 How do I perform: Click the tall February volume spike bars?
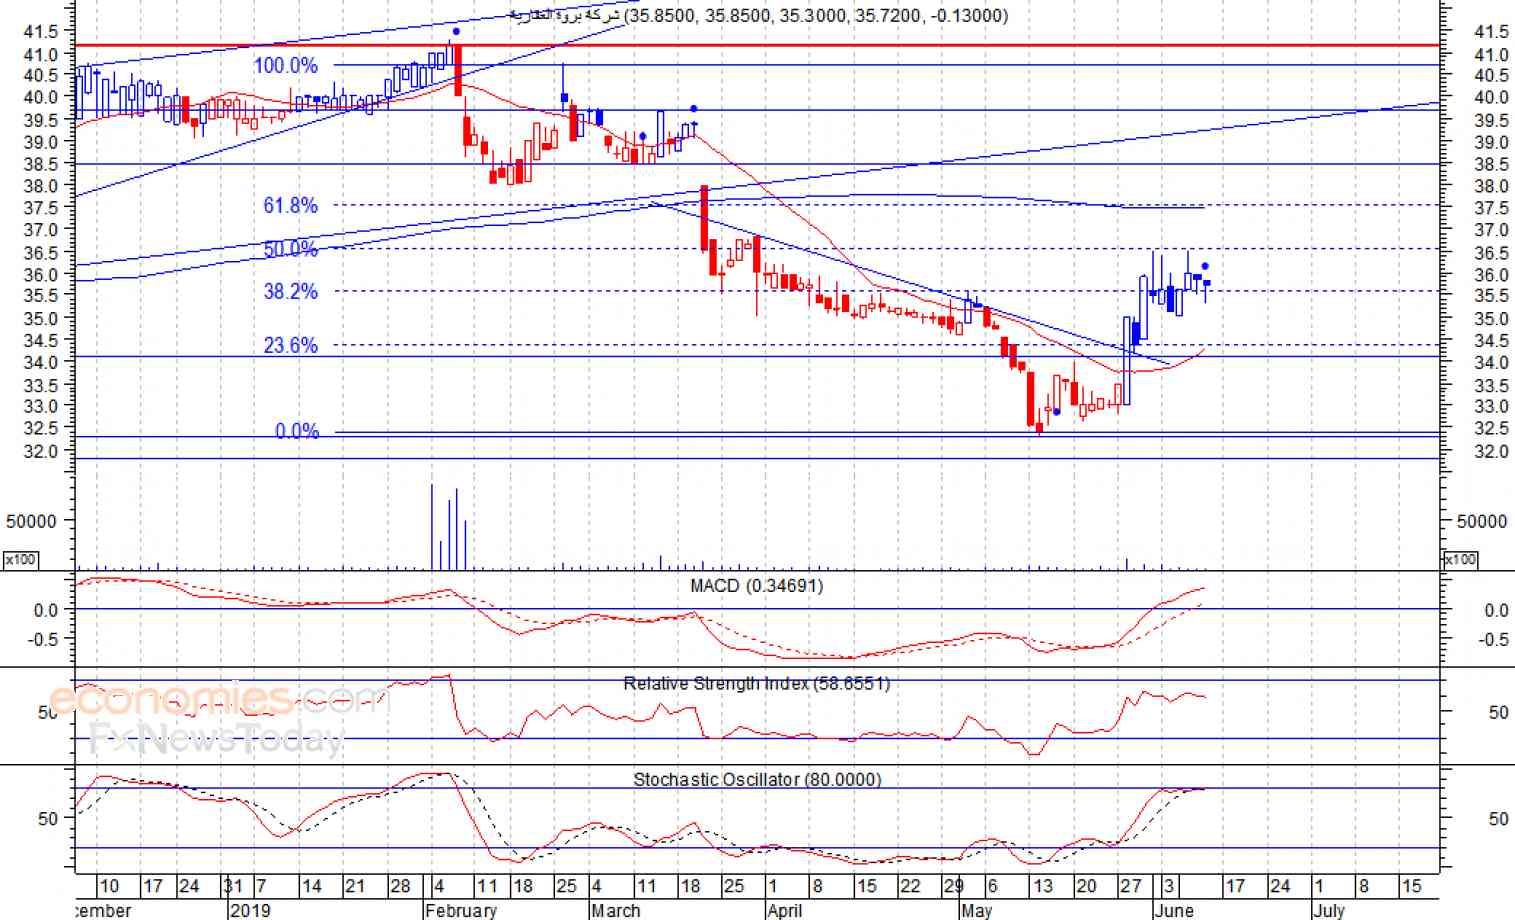point(448,527)
